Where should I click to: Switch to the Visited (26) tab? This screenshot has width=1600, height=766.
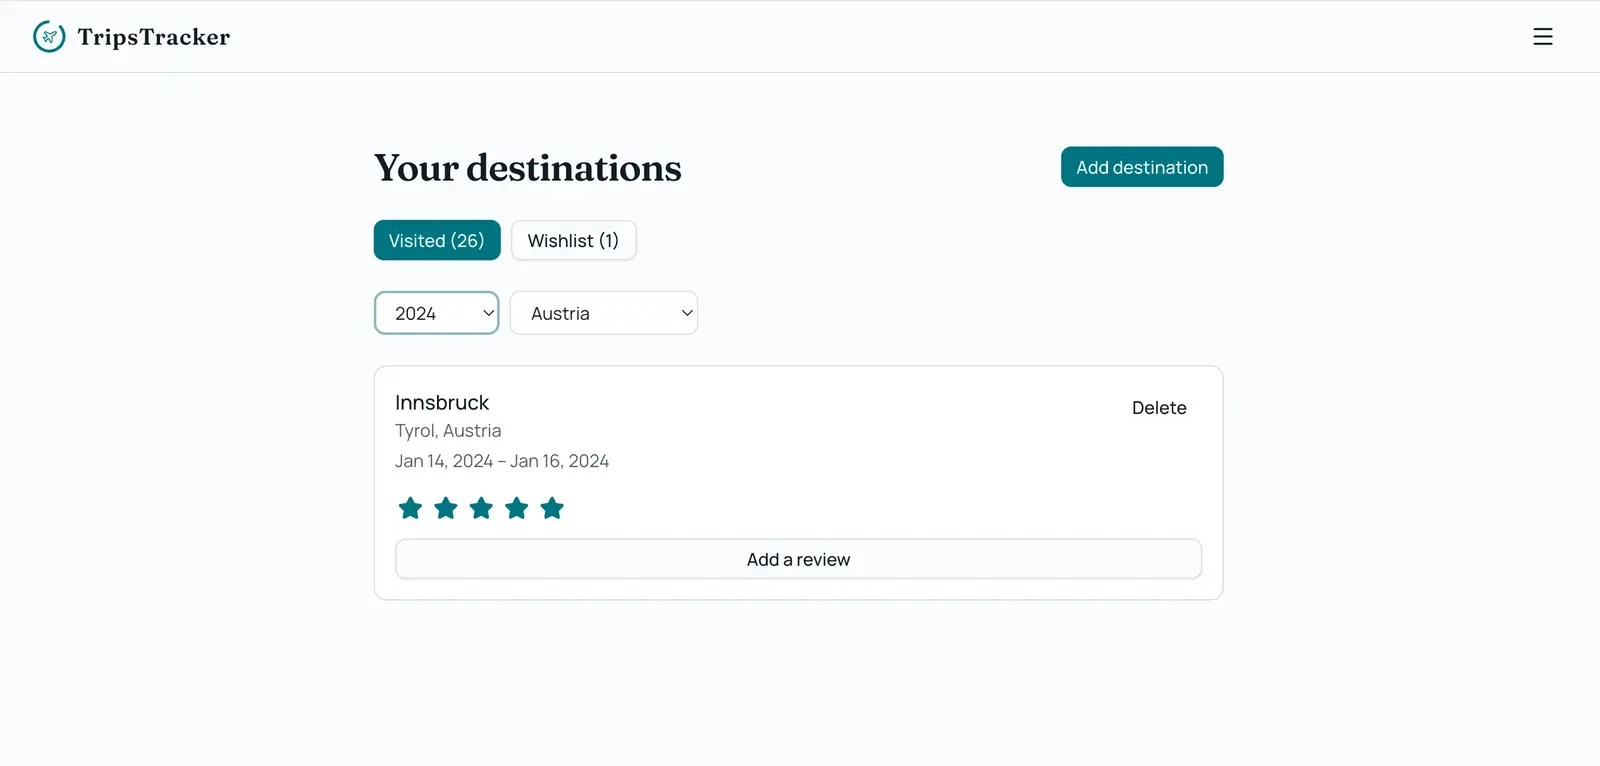437,240
